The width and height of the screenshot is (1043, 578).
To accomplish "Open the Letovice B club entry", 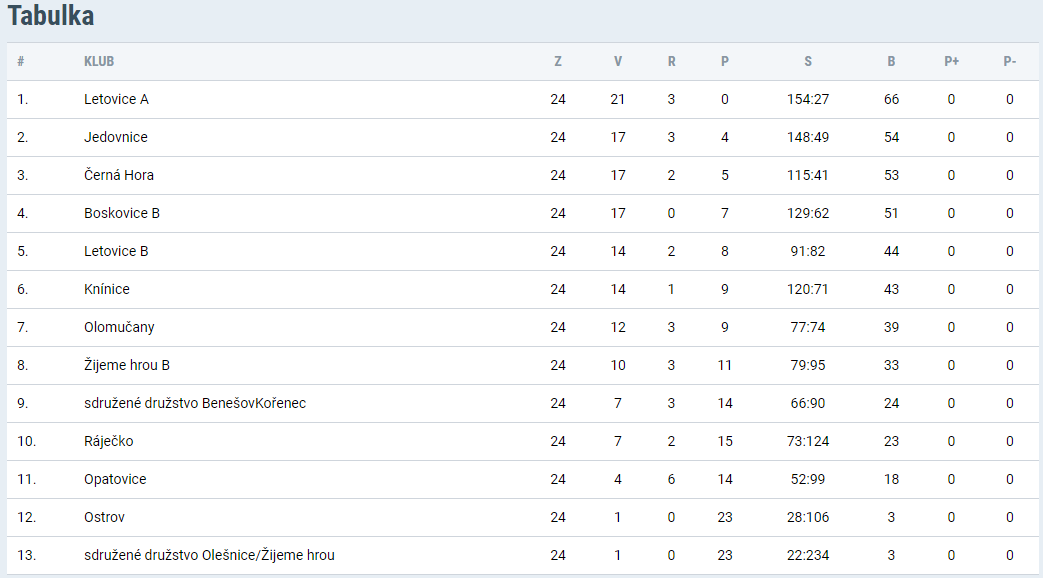I will [x=116, y=251].
